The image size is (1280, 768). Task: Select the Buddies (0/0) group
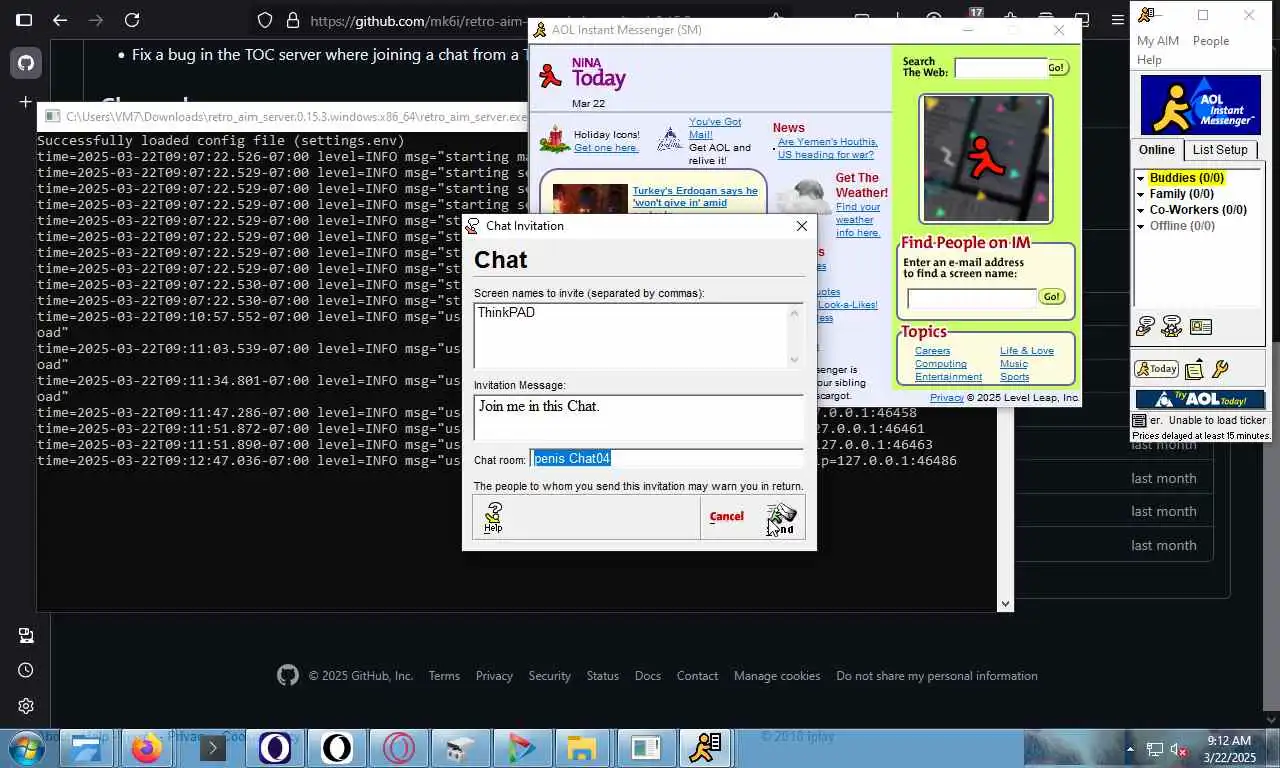[1186, 178]
